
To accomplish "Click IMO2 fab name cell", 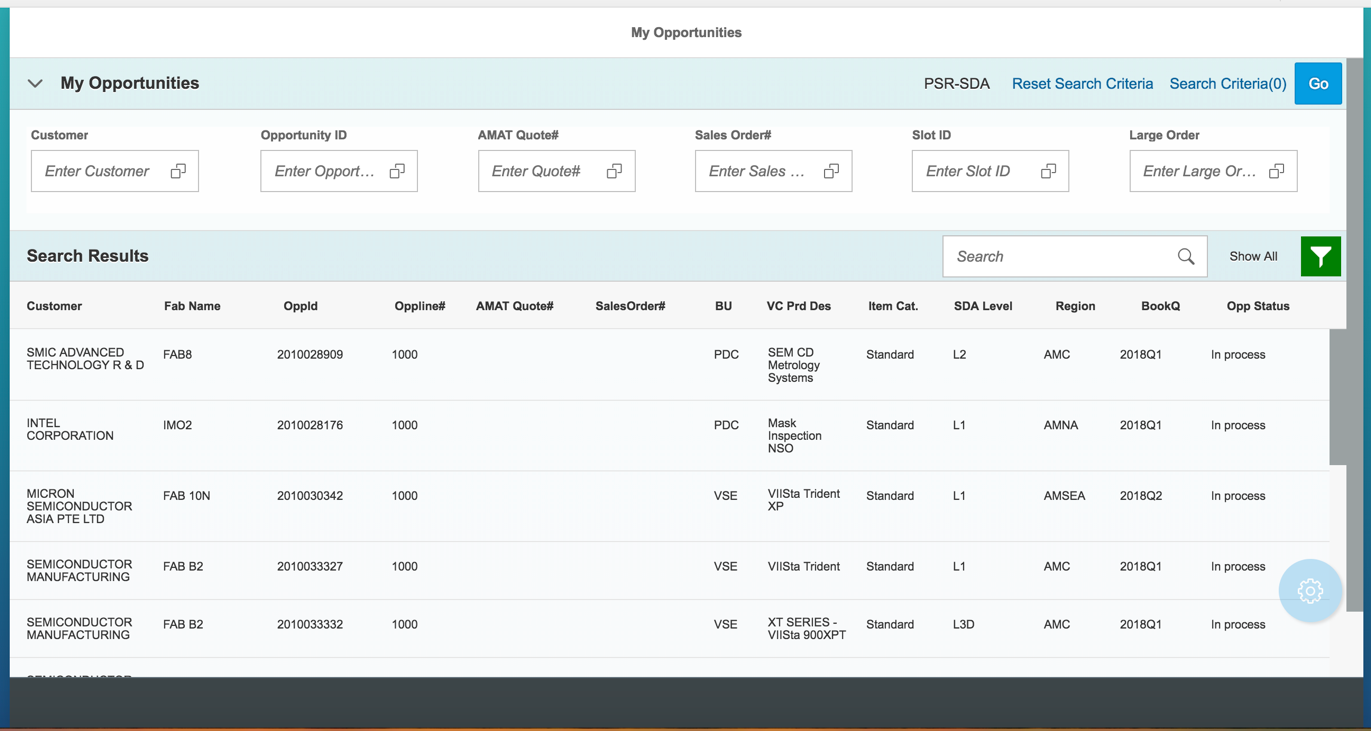I will (x=177, y=425).
